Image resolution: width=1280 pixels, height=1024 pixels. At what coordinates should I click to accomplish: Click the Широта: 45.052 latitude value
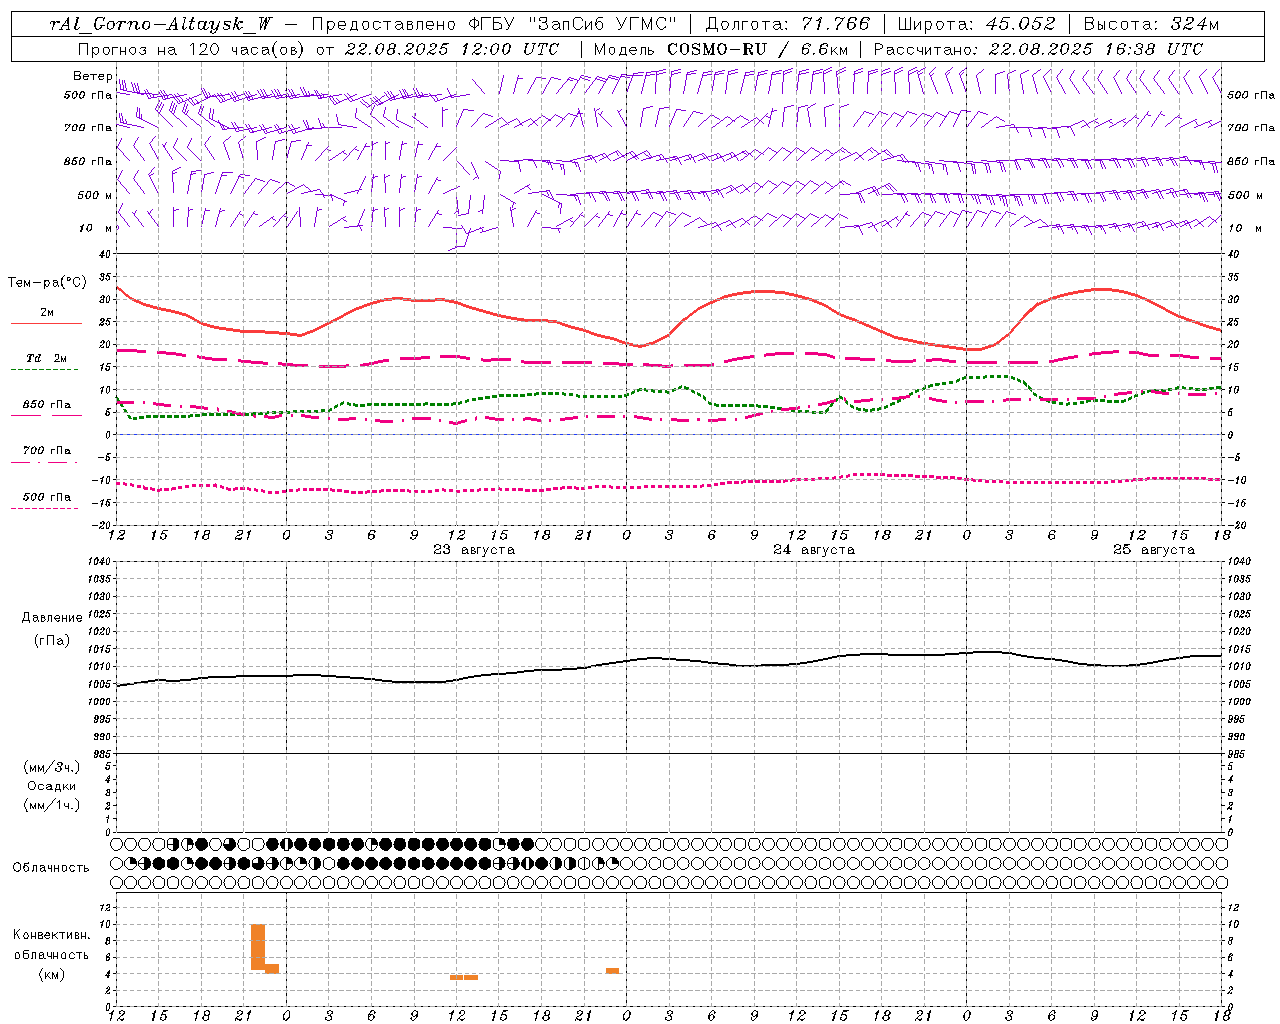976,24
